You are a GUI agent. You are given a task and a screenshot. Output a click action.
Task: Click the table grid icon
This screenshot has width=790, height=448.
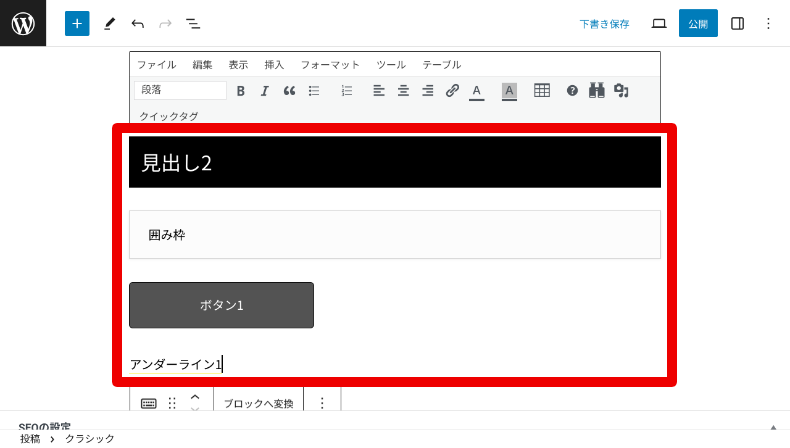pos(542,91)
